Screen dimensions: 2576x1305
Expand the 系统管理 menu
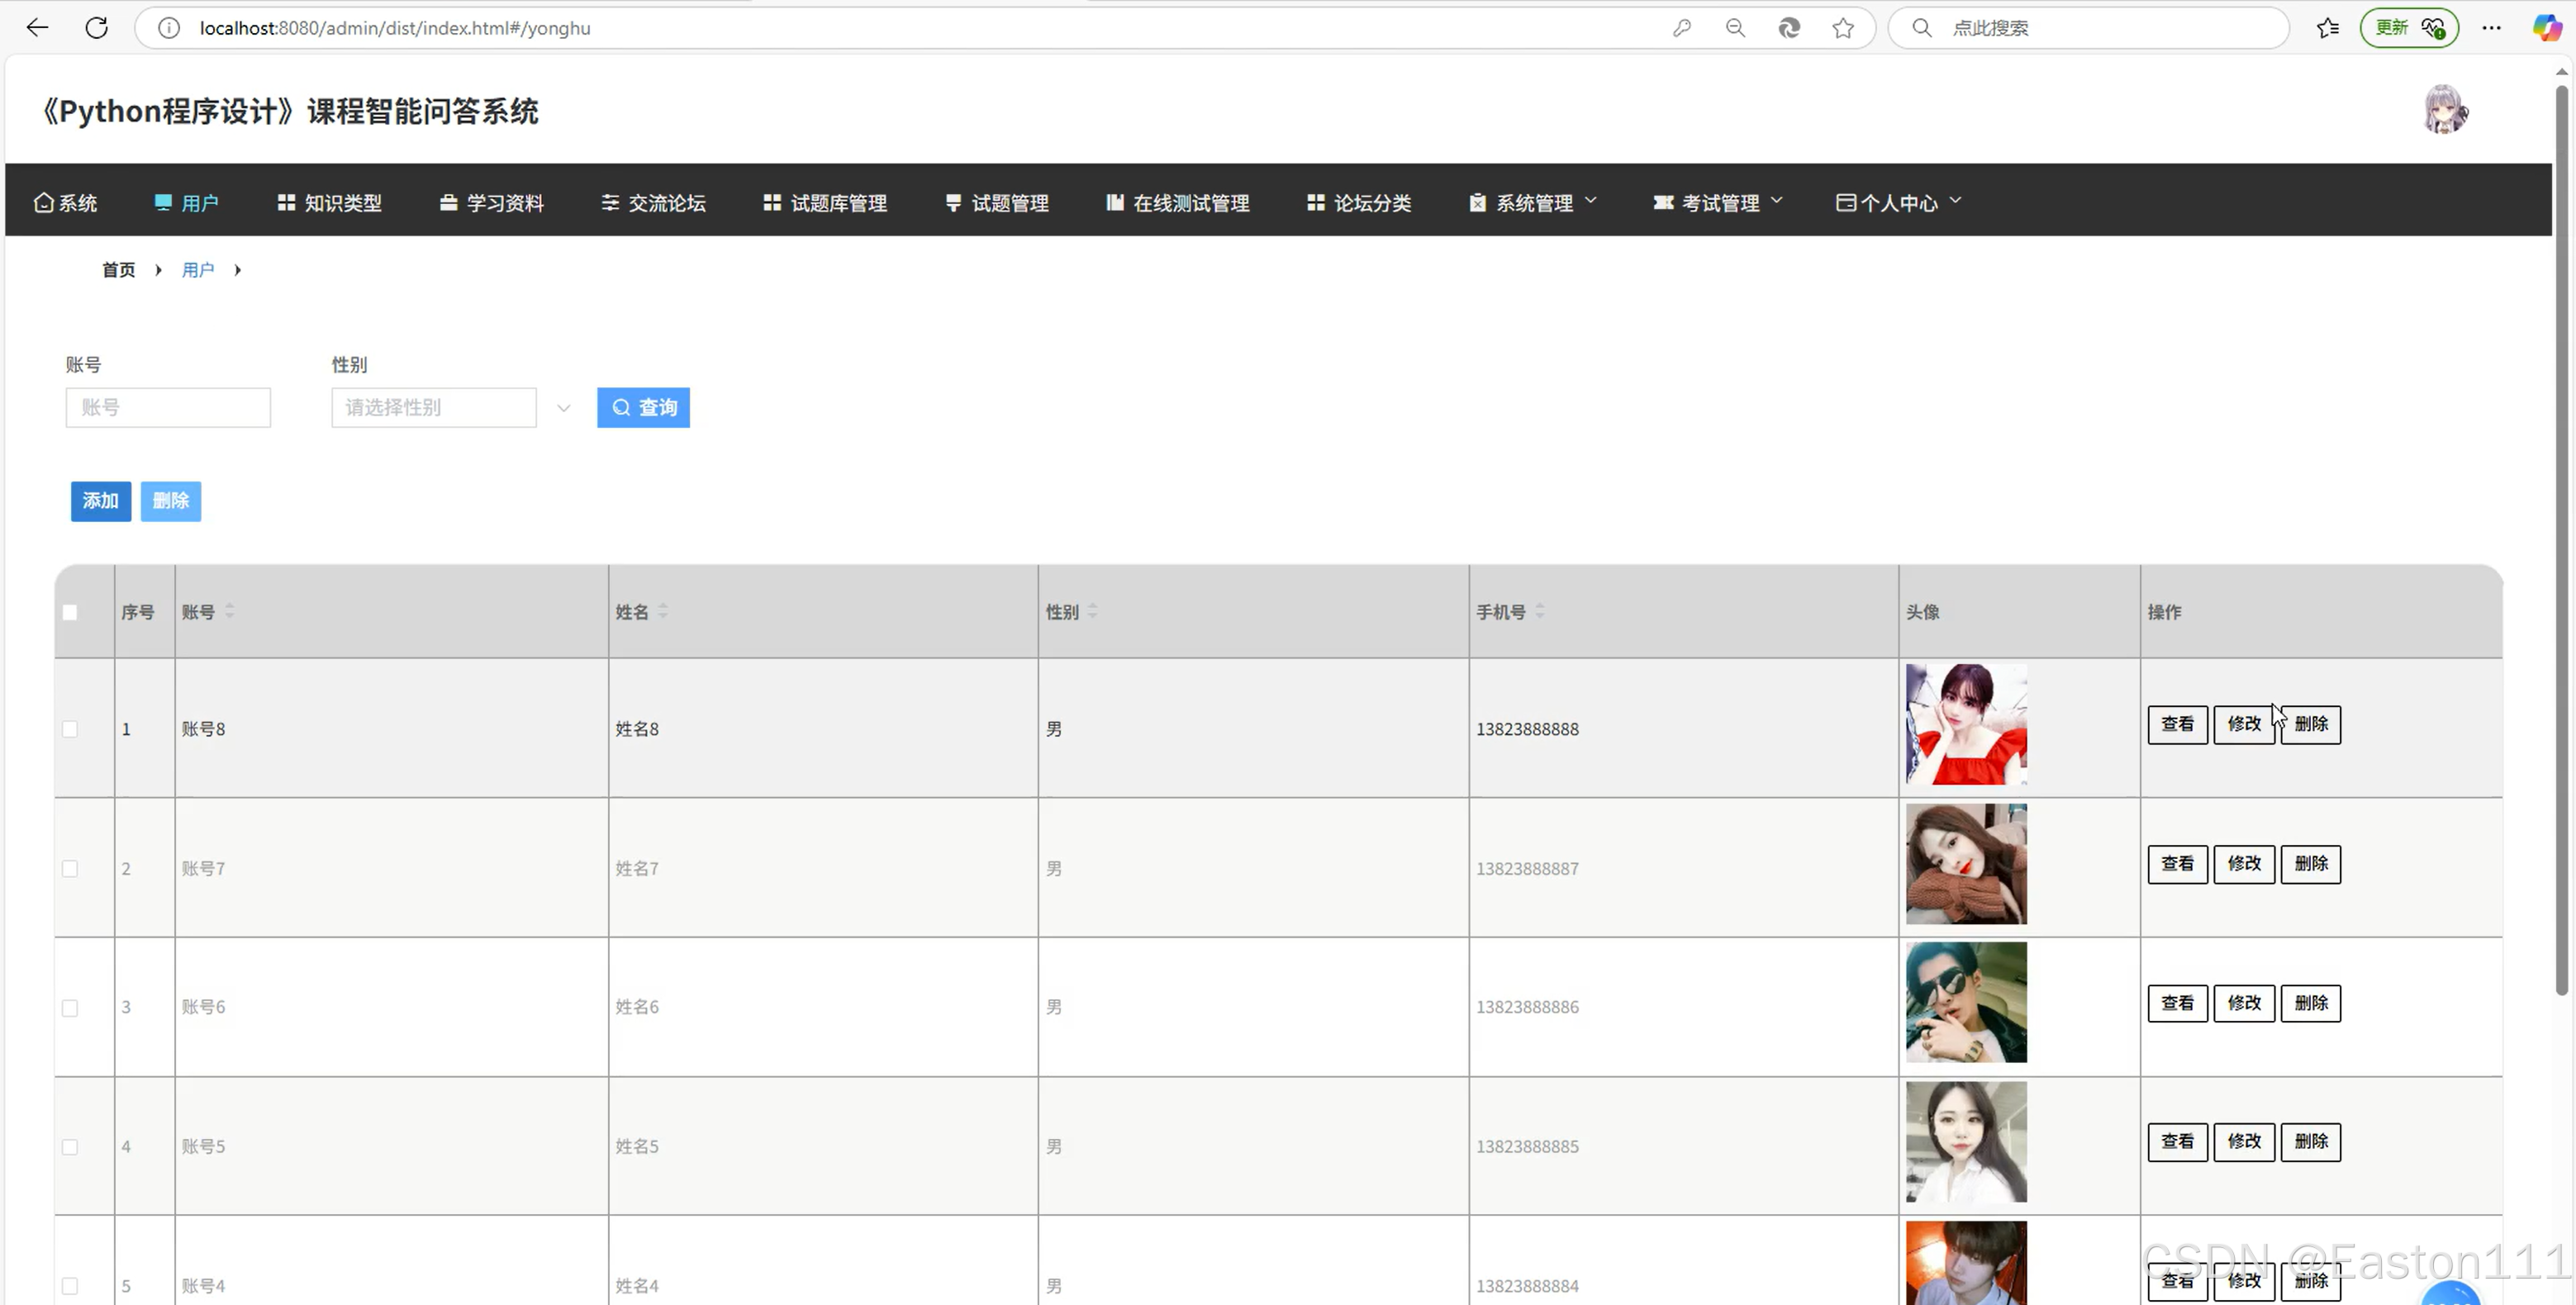point(1533,203)
